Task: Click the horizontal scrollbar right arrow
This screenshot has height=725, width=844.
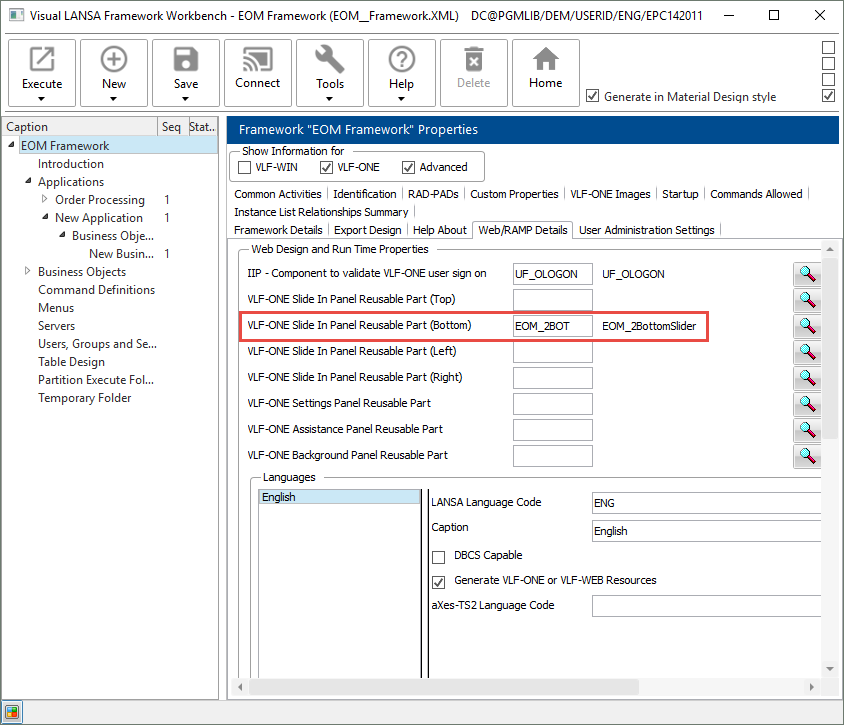Action: [x=812, y=687]
